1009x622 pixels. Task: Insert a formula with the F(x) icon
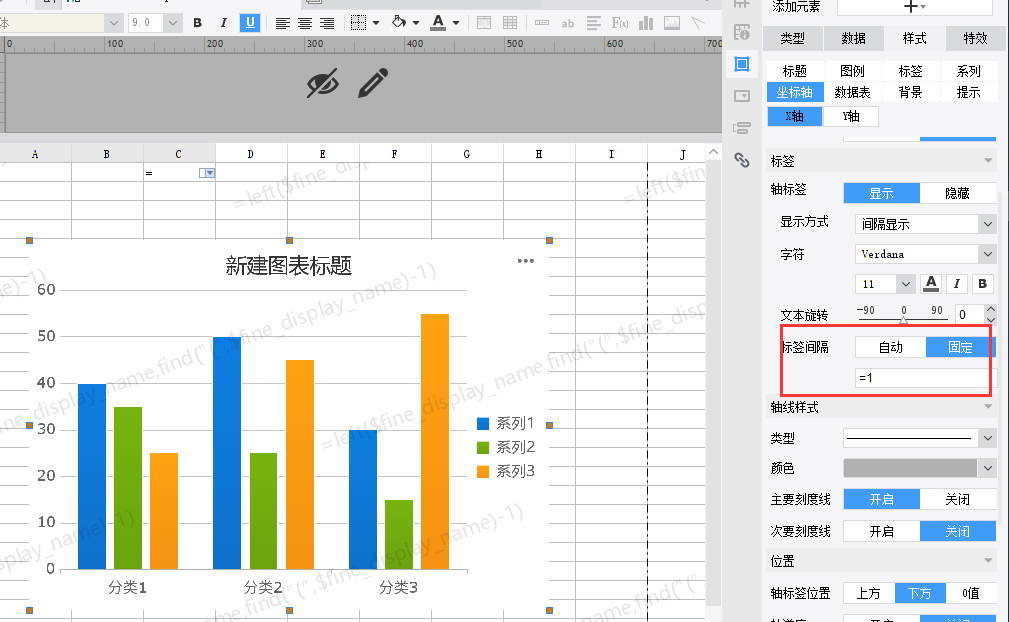pyautogui.click(x=620, y=24)
